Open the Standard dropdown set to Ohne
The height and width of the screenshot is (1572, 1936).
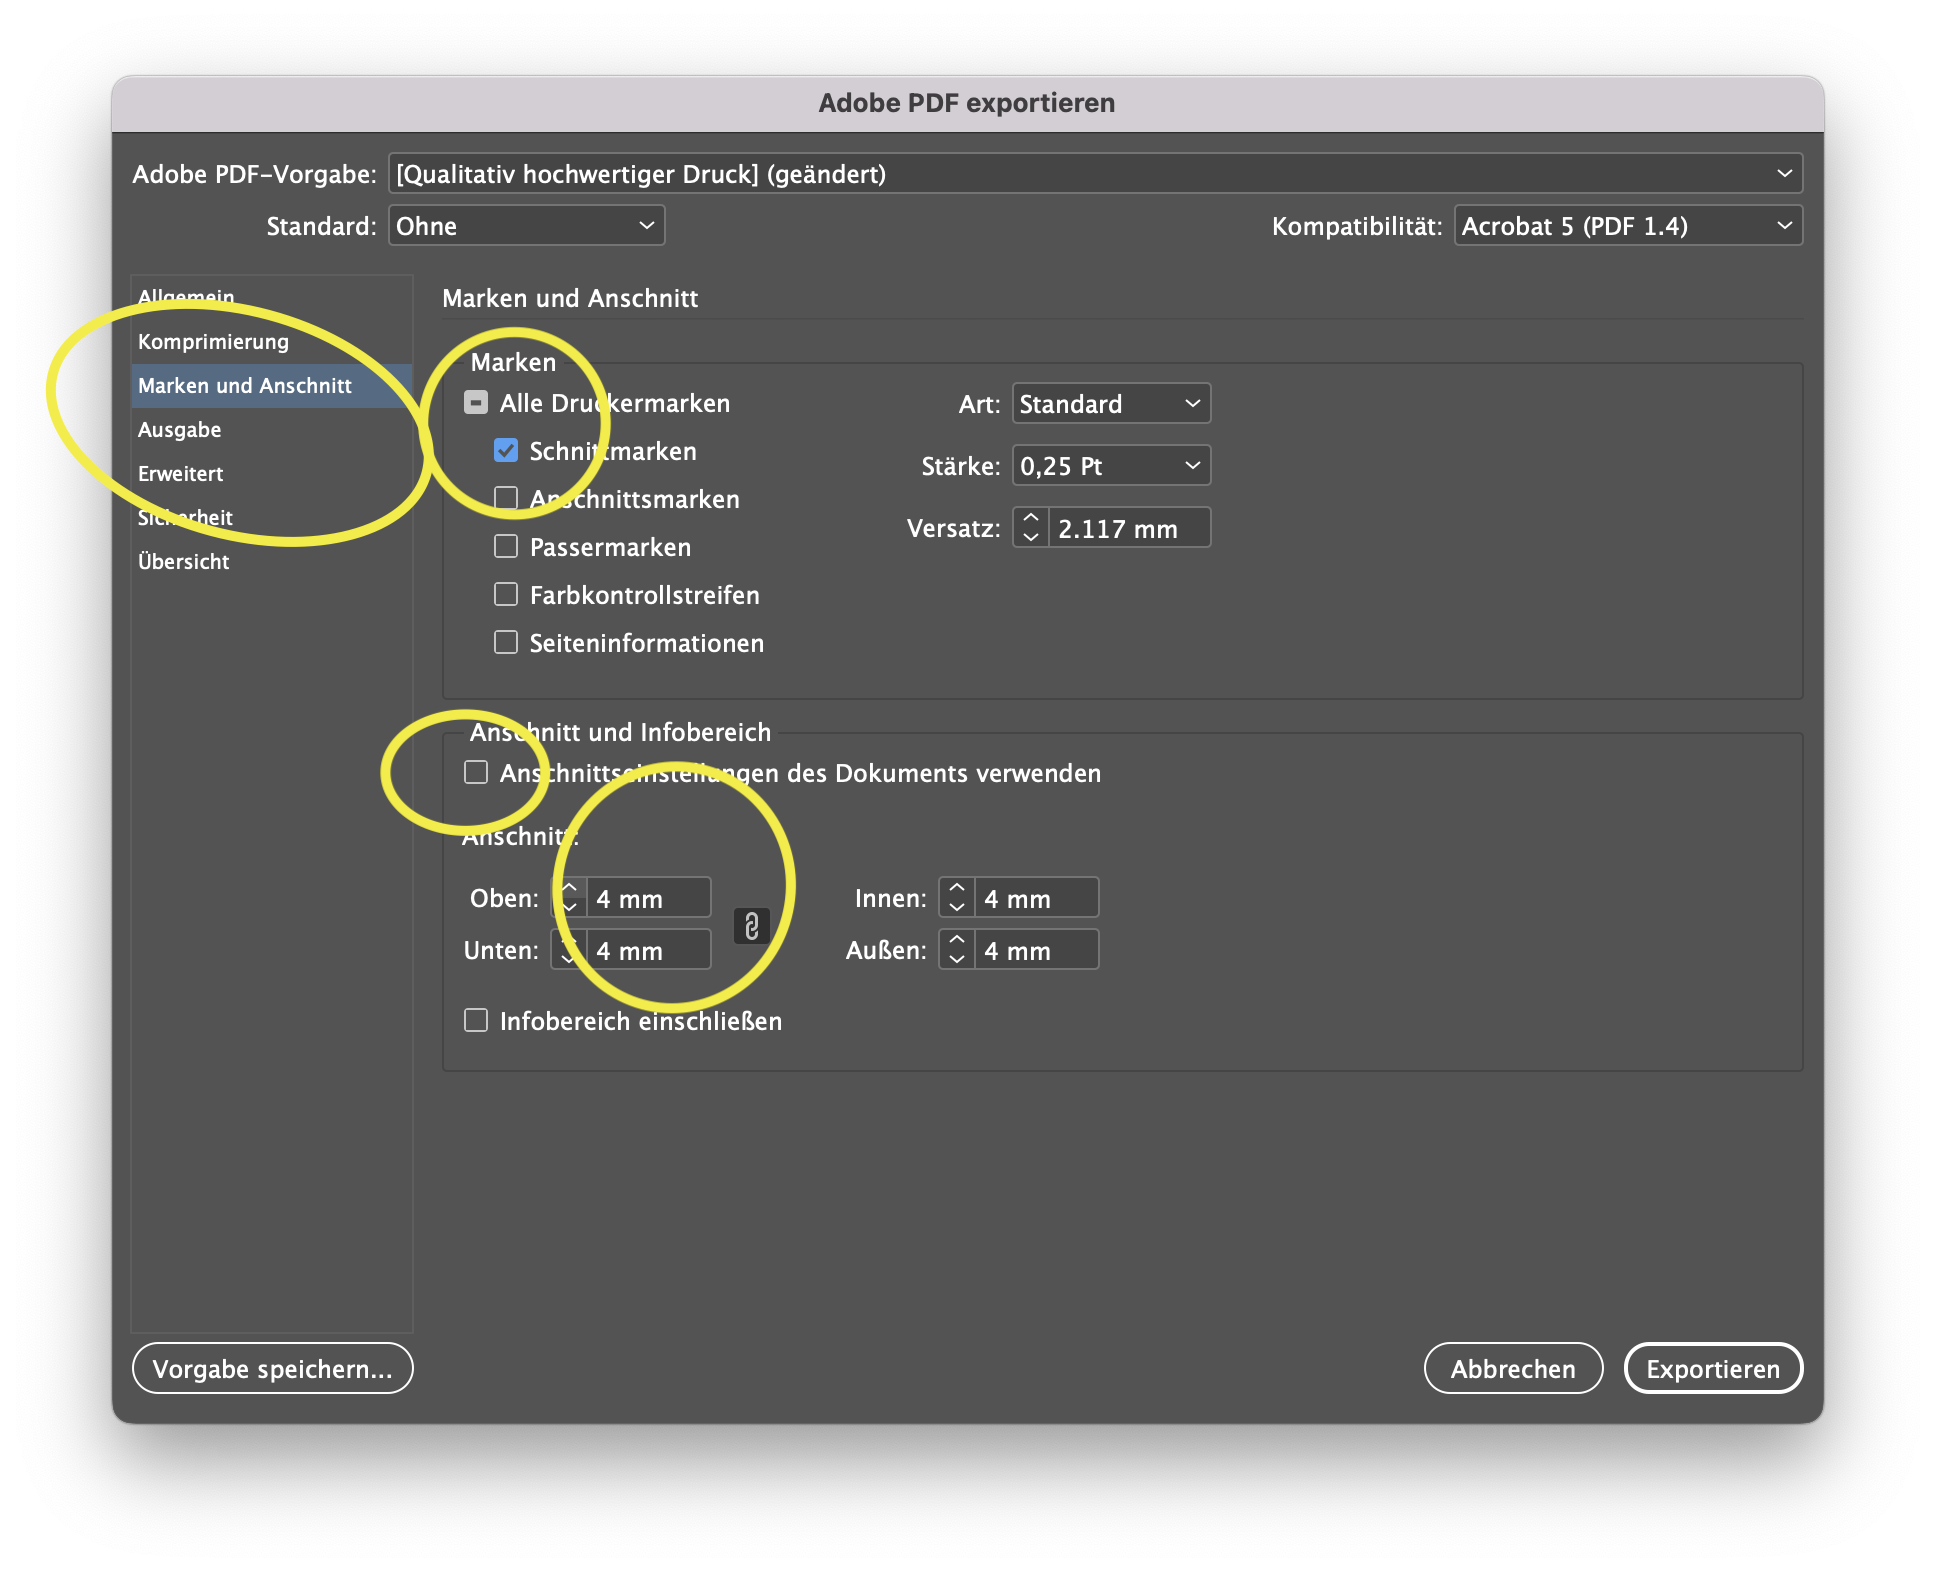pos(526,226)
